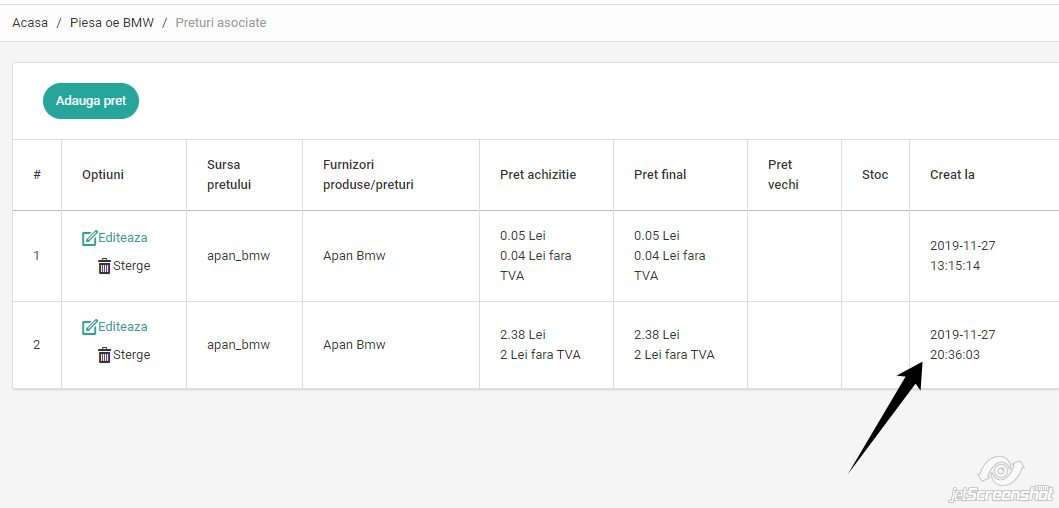Image resolution: width=1059 pixels, height=508 pixels.
Task: Select Sterge for the second price row
Action: pos(131,355)
